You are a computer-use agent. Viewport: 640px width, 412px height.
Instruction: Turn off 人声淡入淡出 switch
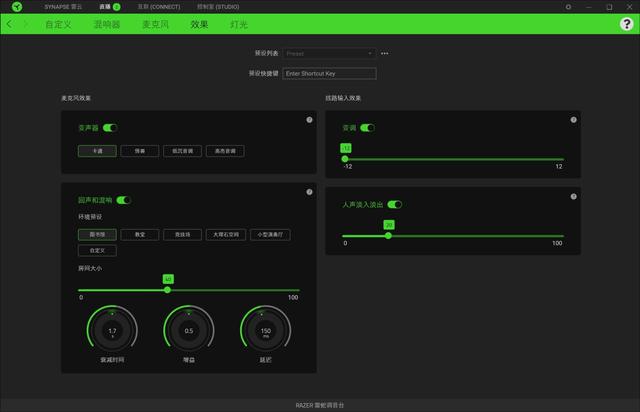pos(394,204)
